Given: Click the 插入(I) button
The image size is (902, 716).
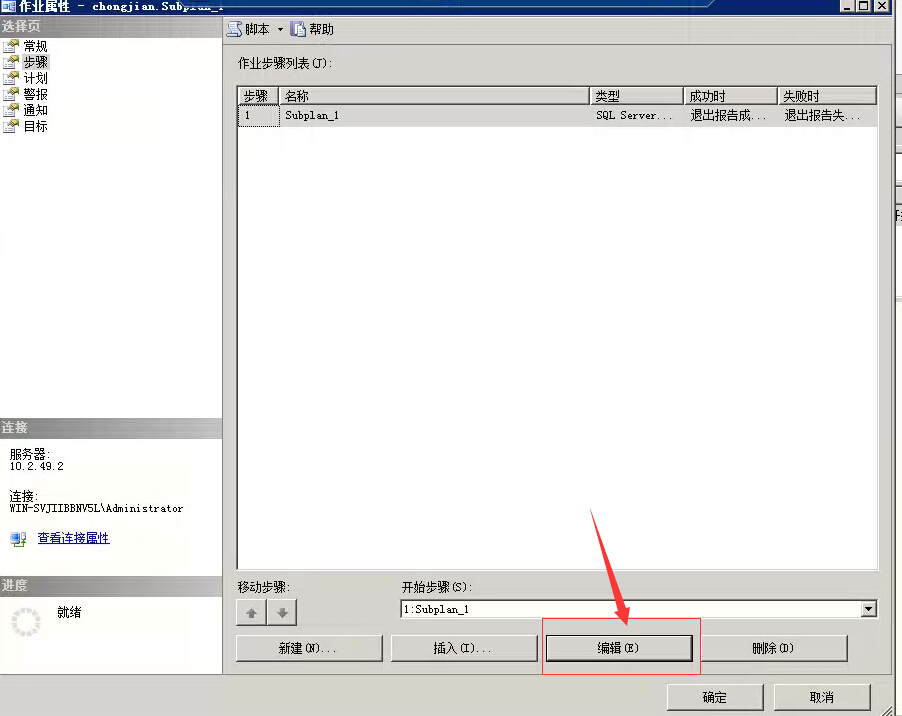Looking at the screenshot, I should 464,648.
